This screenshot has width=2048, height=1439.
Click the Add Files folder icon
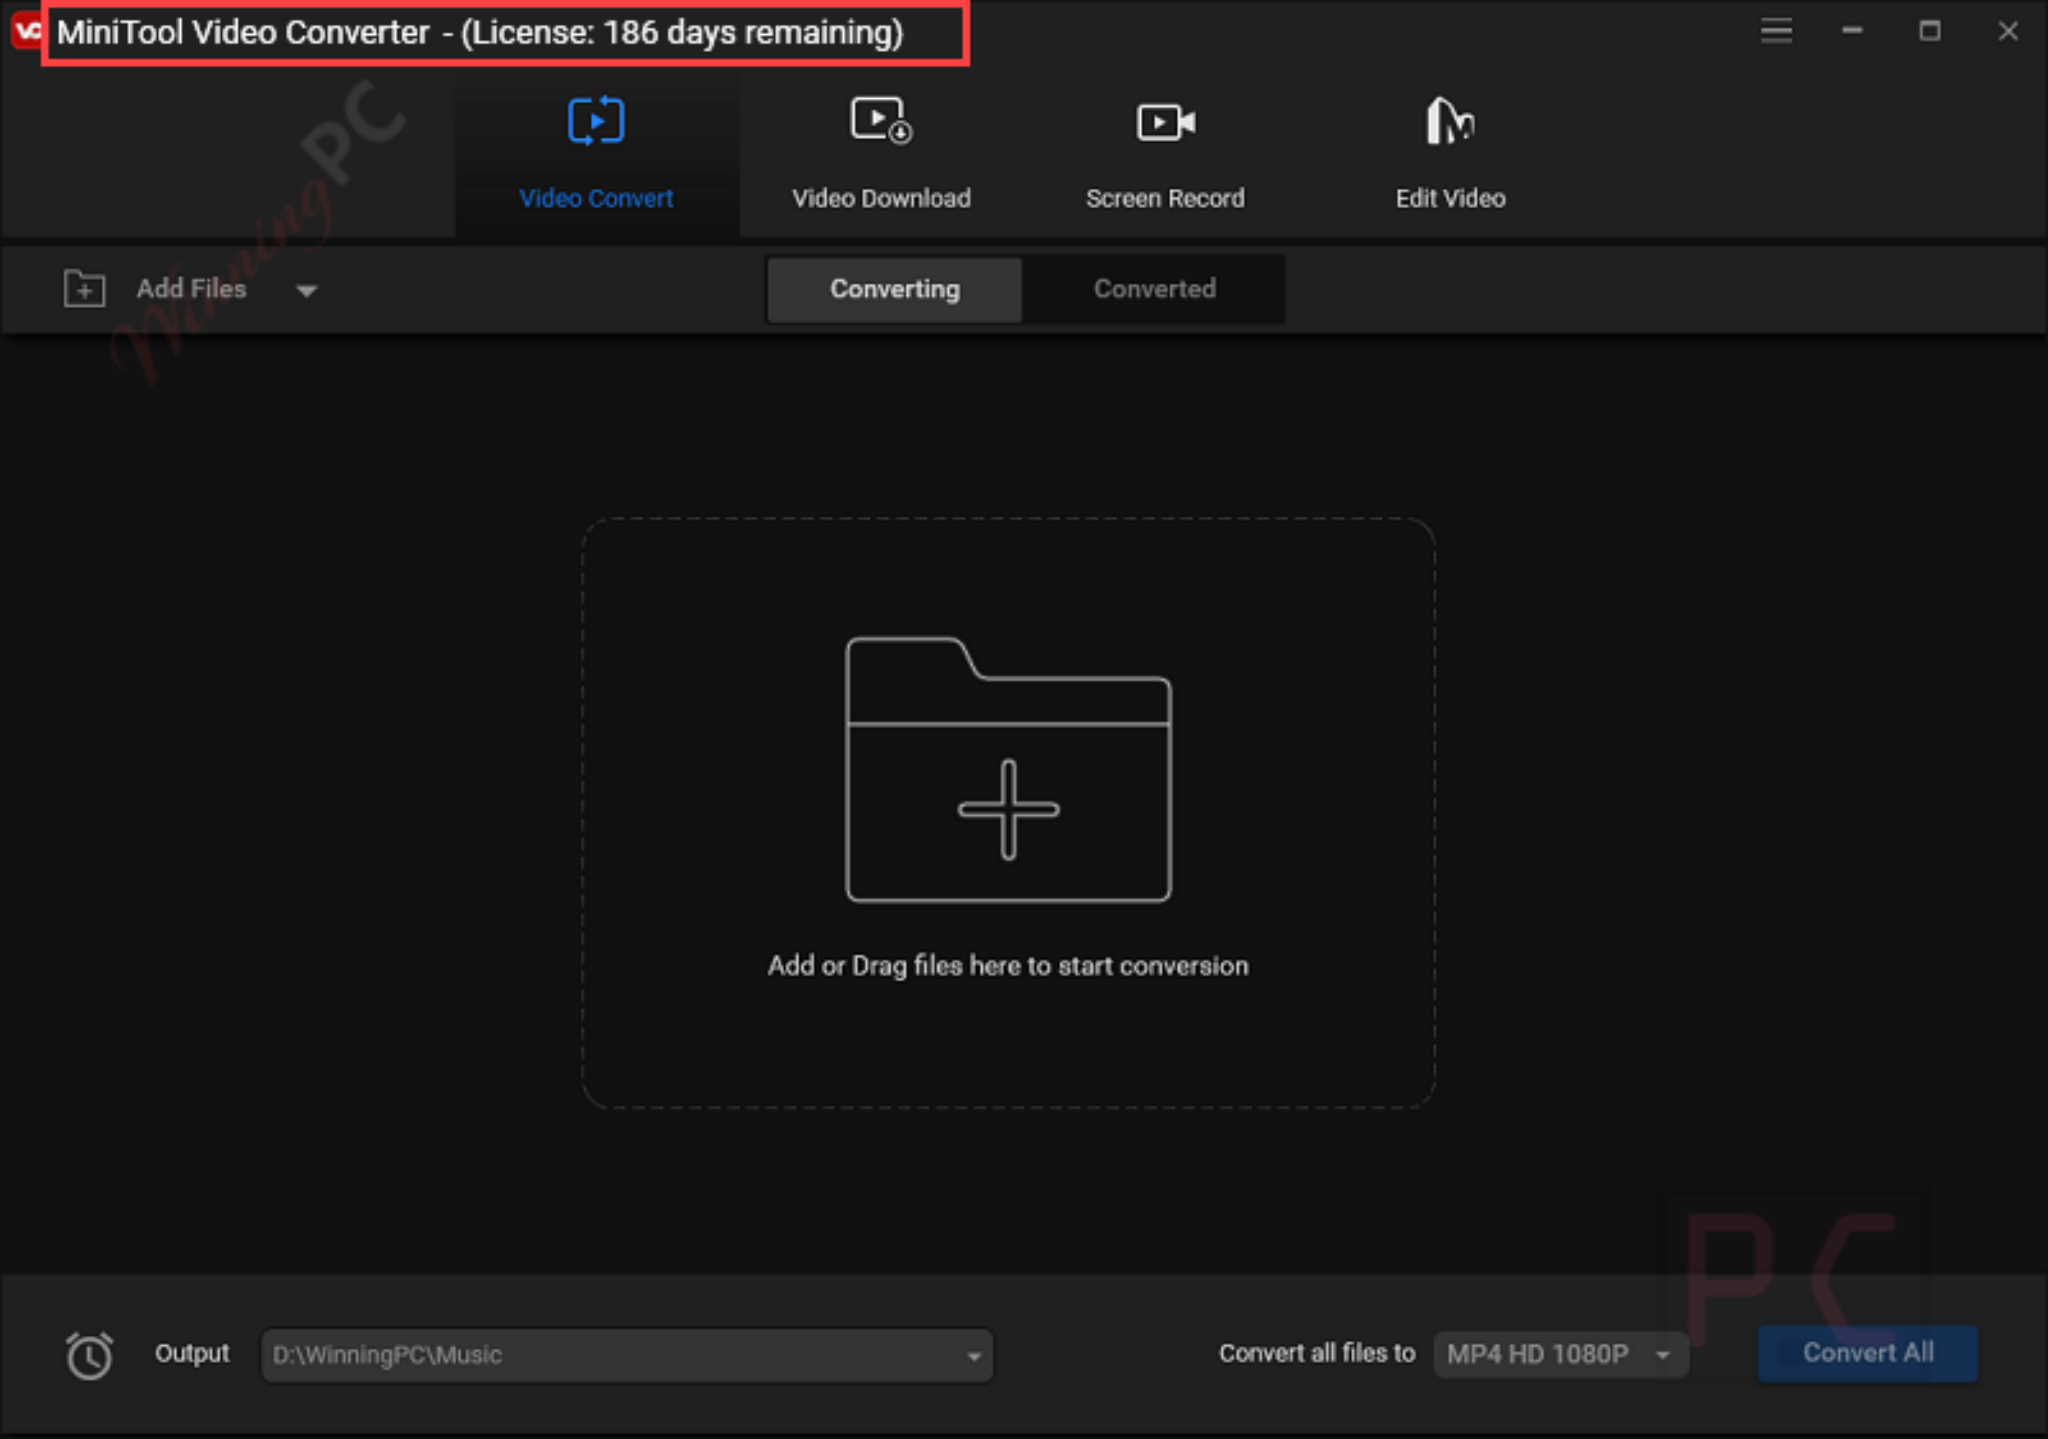pos(84,288)
